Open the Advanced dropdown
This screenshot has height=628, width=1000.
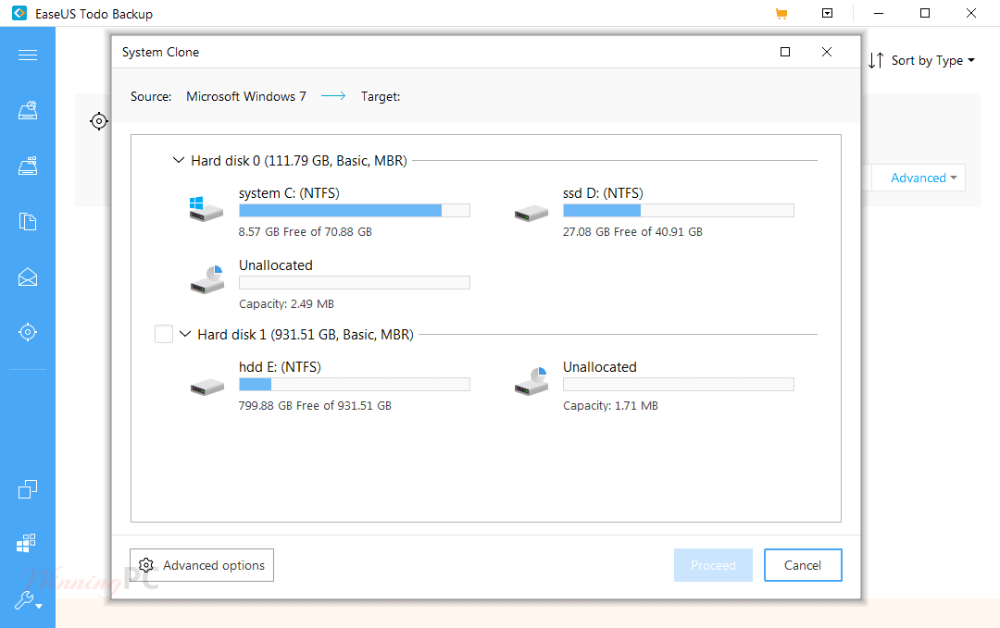coord(924,178)
